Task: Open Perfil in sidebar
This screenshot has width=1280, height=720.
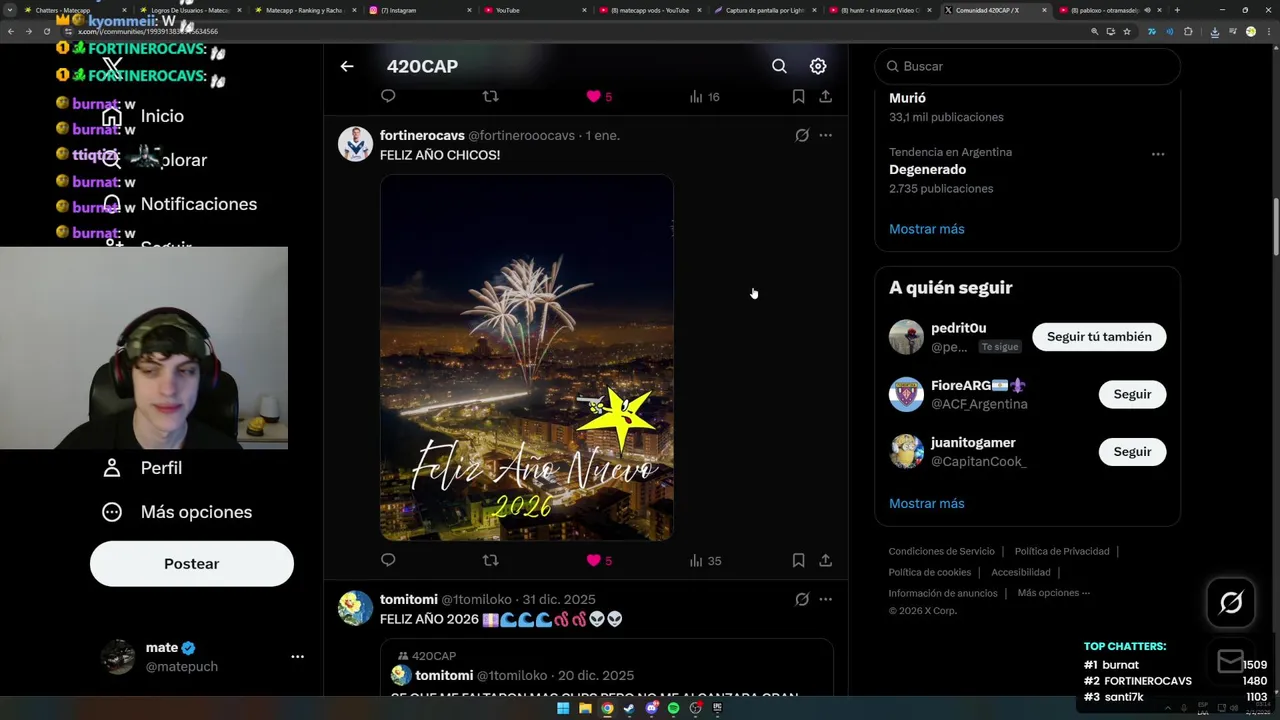Action: coord(141,468)
